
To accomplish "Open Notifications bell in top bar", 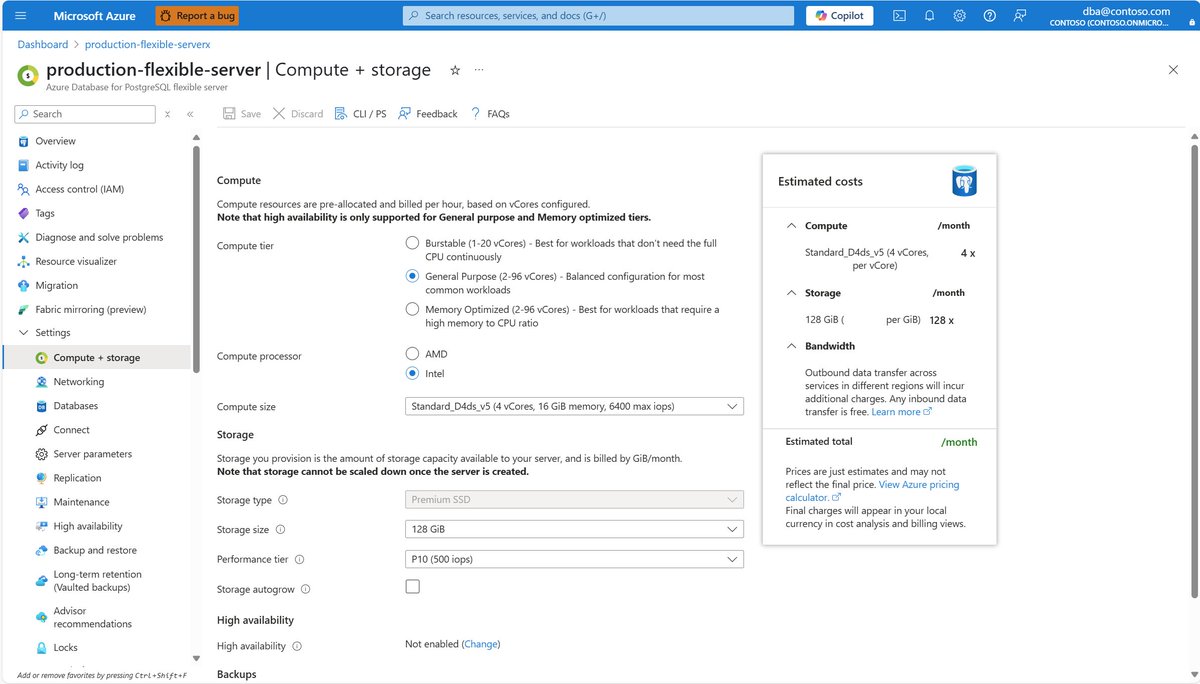I will coord(929,15).
